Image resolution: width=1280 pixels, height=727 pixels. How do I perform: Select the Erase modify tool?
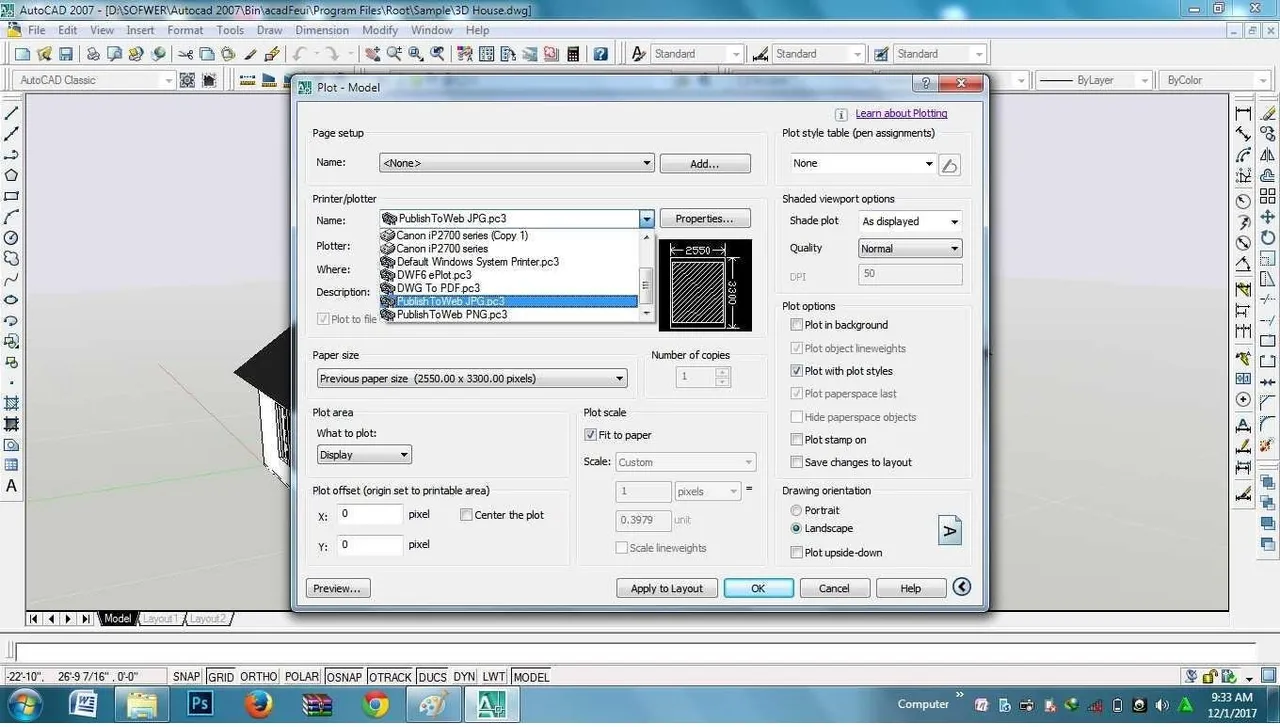point(1268,113)
